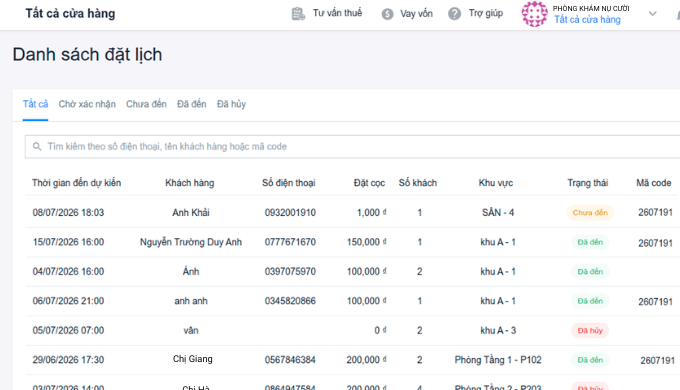Click phone number 0932001910
680x390 pixels.
coord(290,213)
